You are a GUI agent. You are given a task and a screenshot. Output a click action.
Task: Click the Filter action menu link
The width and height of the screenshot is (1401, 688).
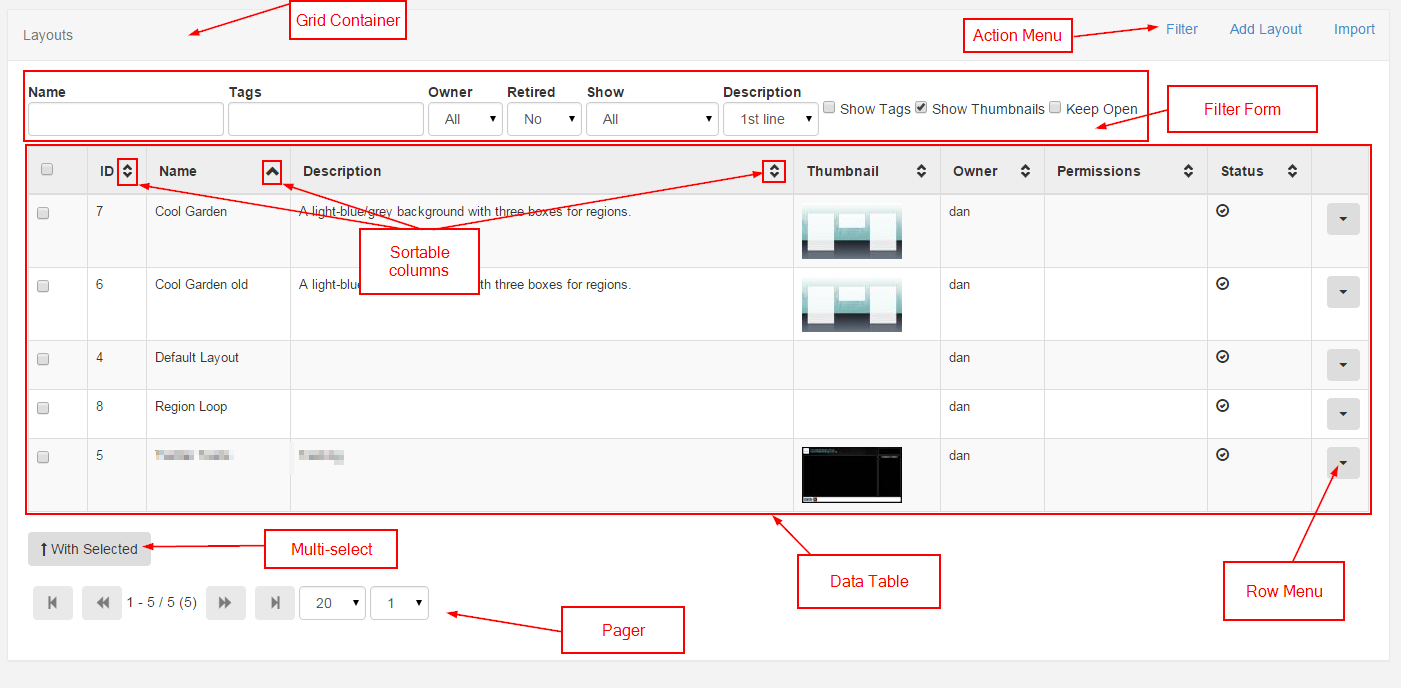(x=1182, y=29)
